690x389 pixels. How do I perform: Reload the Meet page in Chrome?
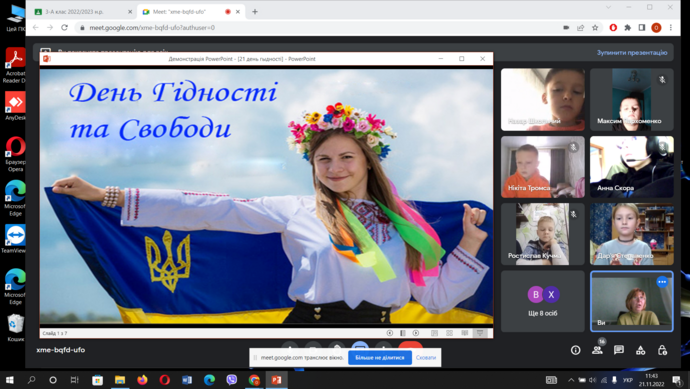click(64, 27)
